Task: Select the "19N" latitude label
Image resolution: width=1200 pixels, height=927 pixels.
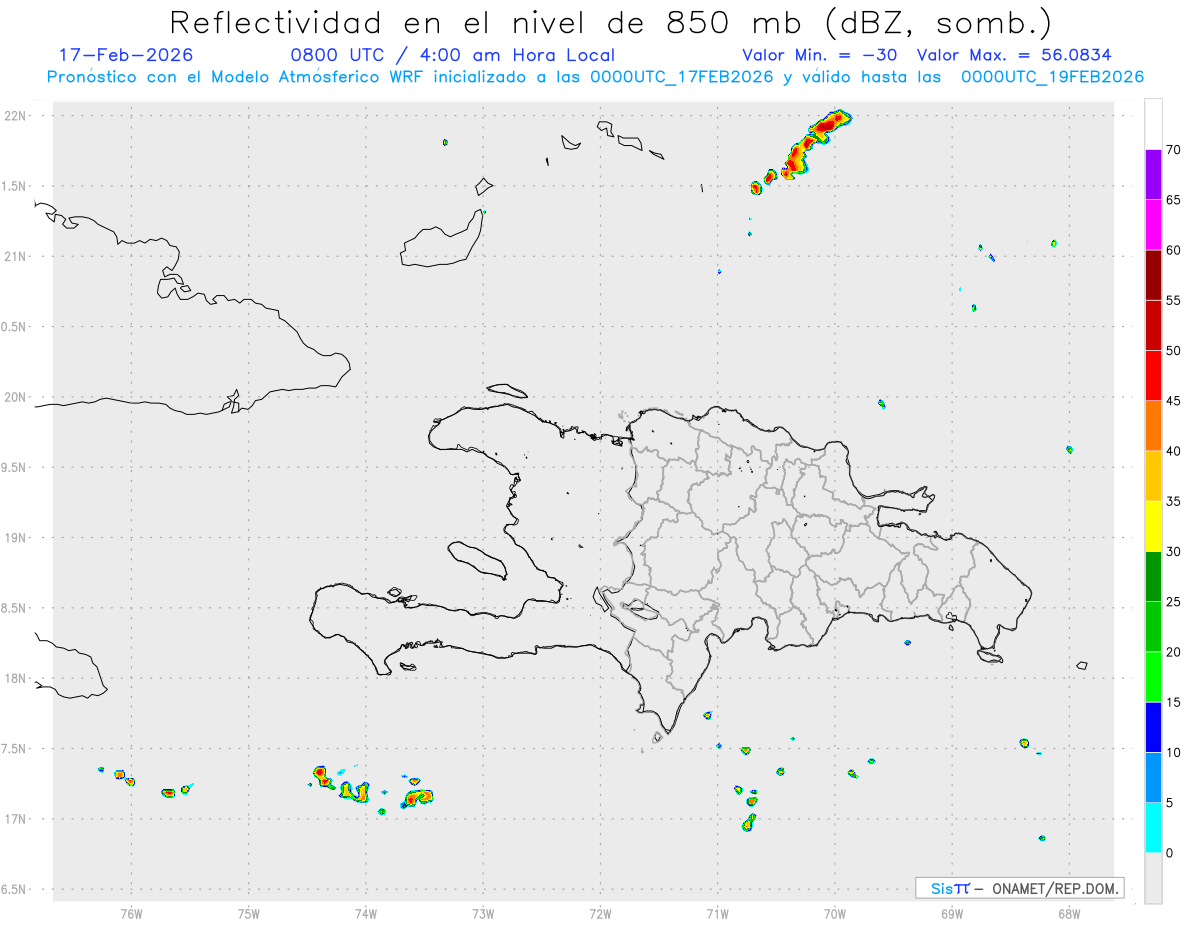Action: point(16,538)
